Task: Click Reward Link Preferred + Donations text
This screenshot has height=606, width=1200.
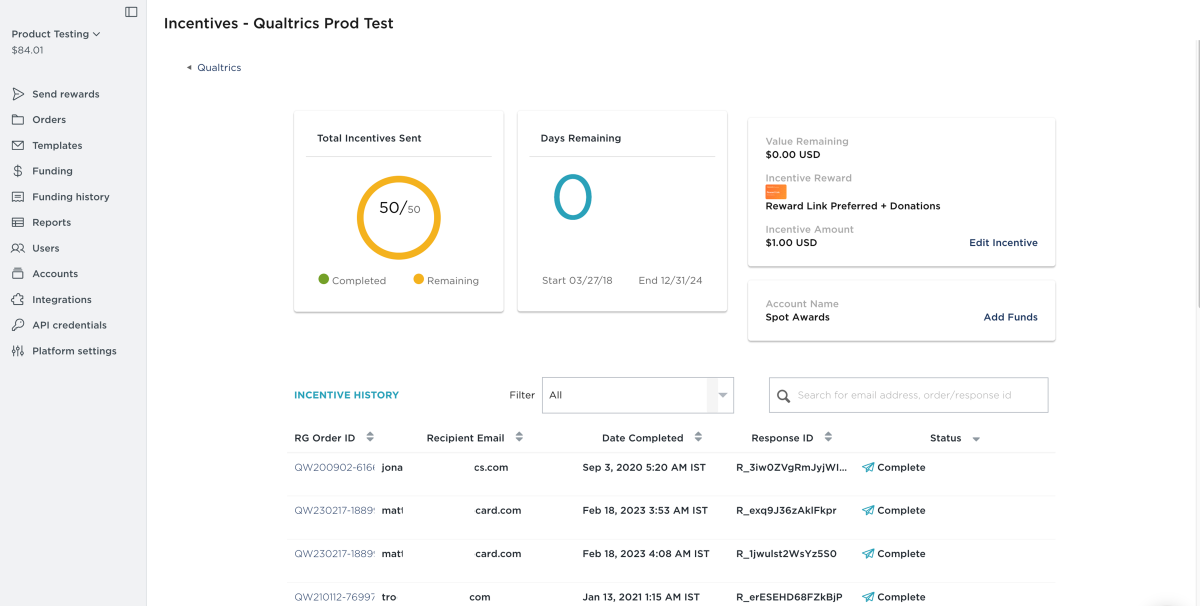Action: click(x=853, y=206)
